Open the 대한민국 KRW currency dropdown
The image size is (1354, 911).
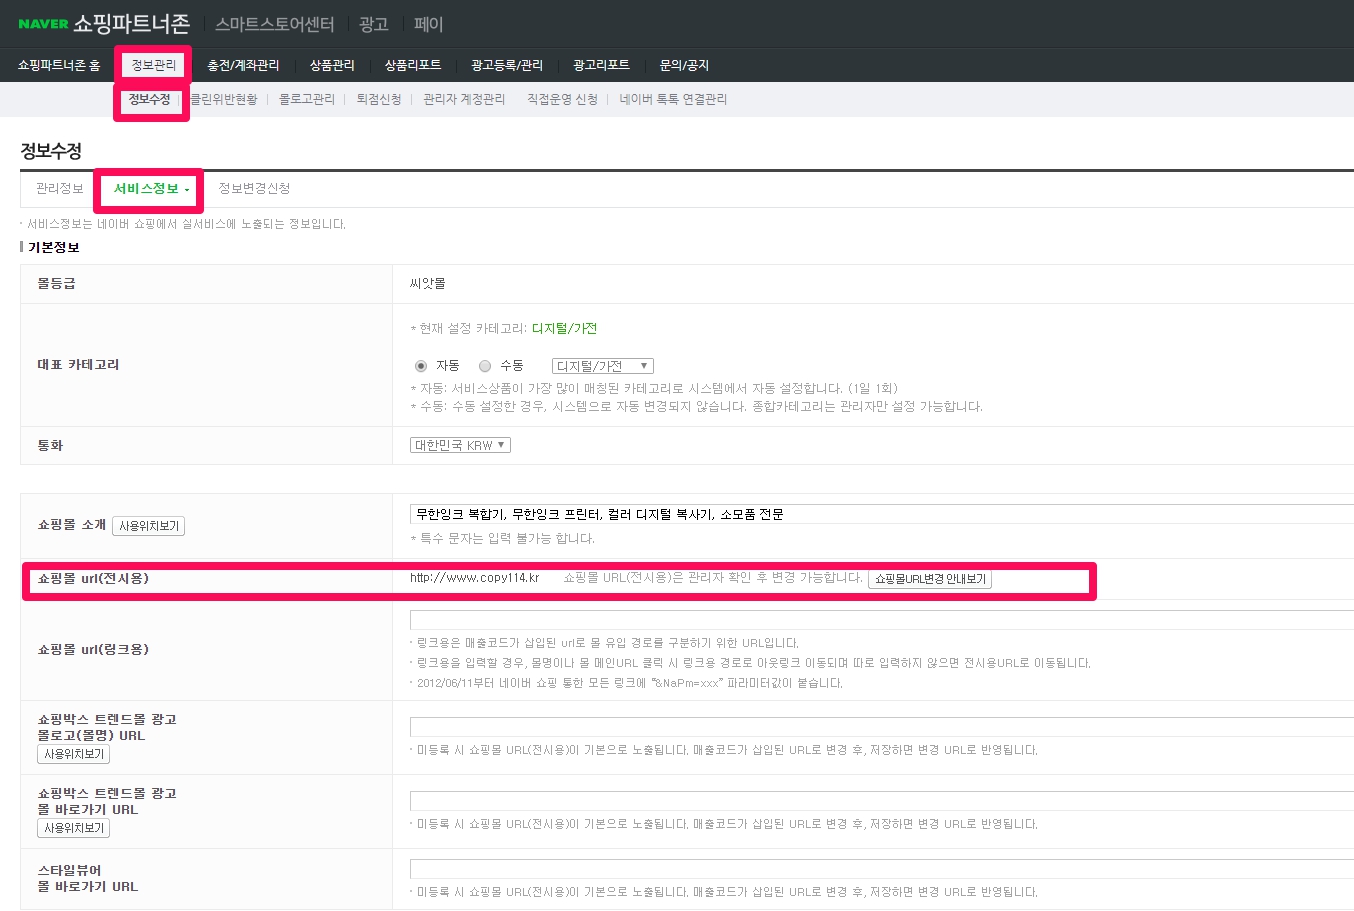(x=460, y=445)
